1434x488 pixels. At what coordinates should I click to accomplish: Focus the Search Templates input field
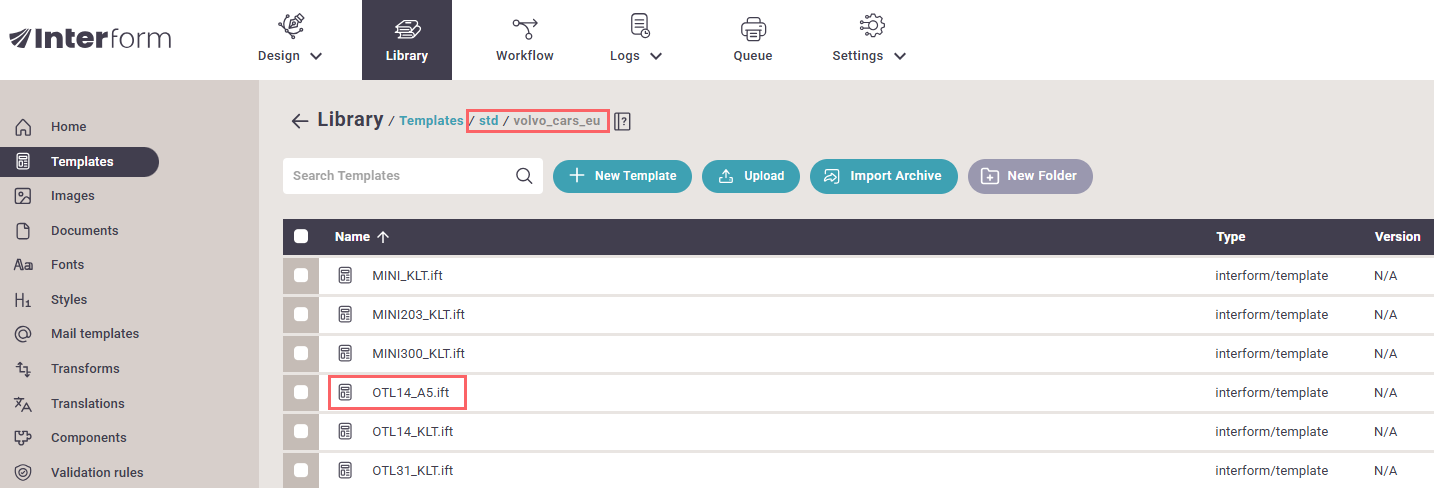(x=400, y=176)
